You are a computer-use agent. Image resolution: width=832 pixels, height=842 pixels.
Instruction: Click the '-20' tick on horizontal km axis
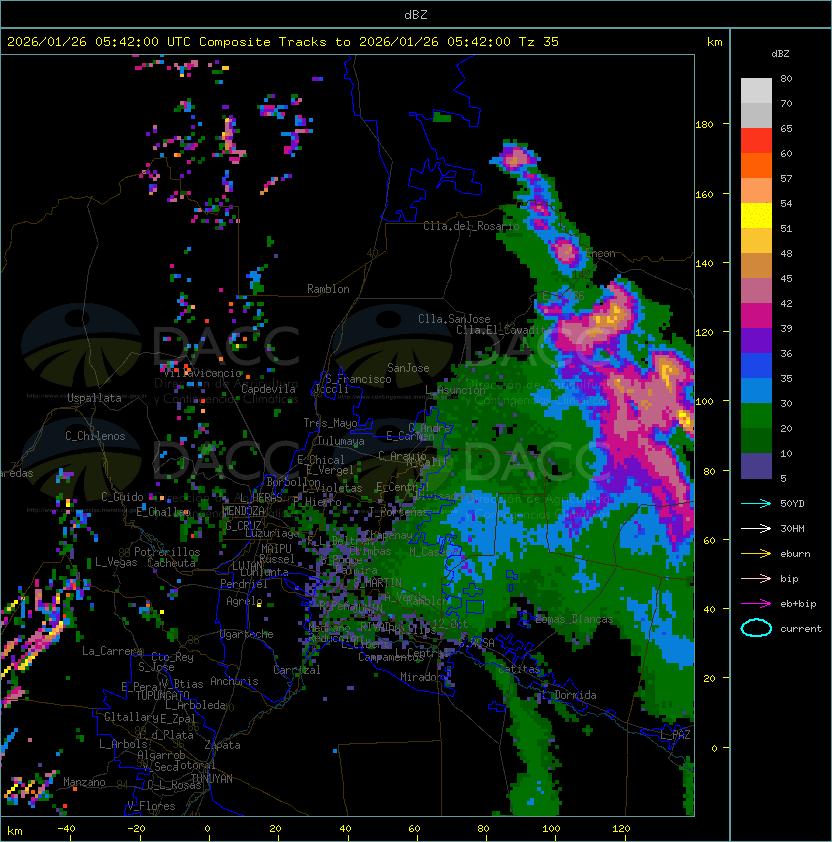[136, 829]
